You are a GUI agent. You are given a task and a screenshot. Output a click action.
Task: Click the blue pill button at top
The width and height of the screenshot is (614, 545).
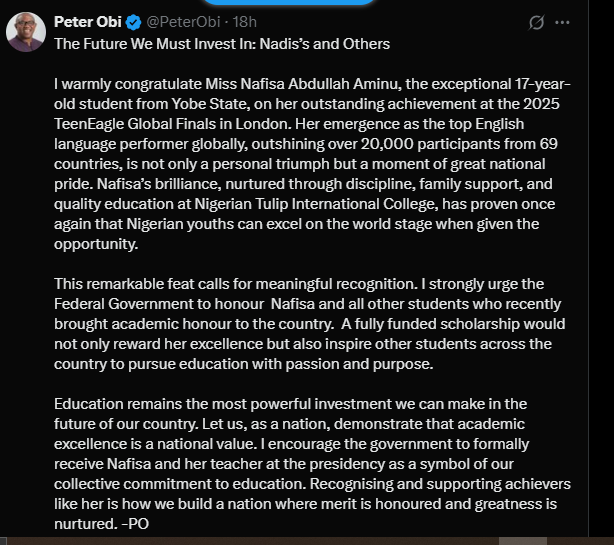click(x=289, y=2)
